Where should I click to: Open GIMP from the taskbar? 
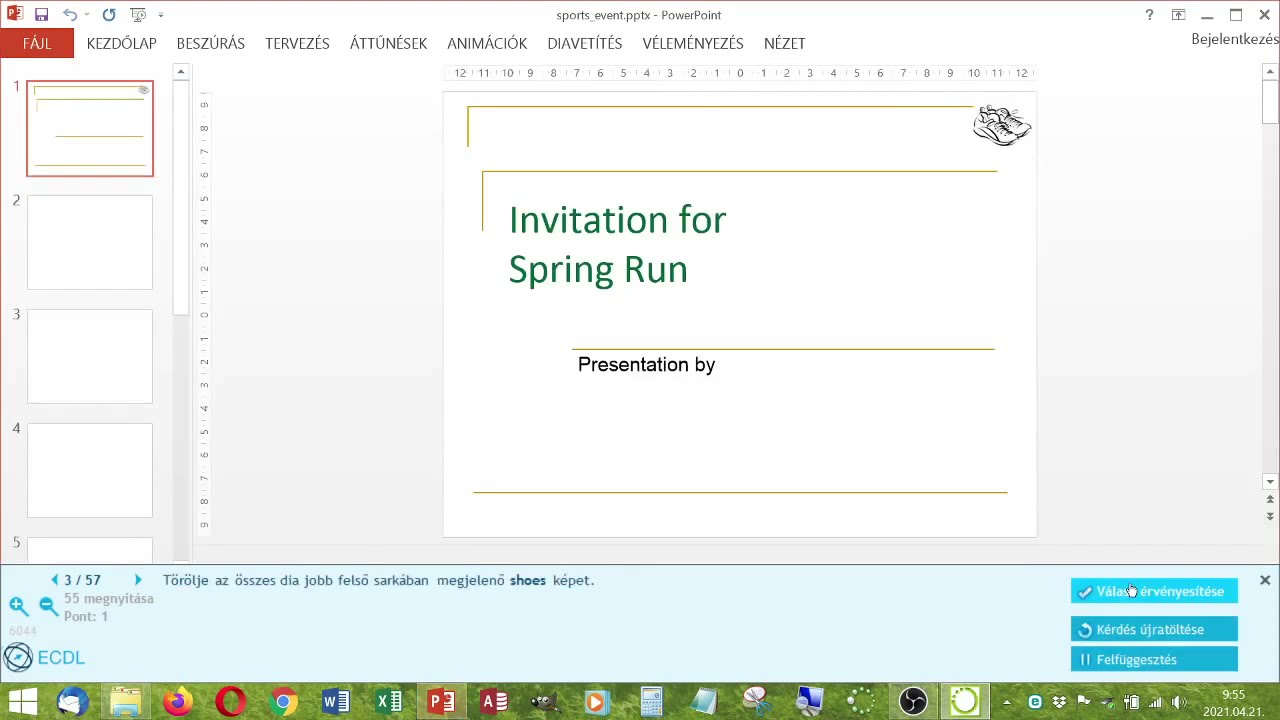click(545, 701)
